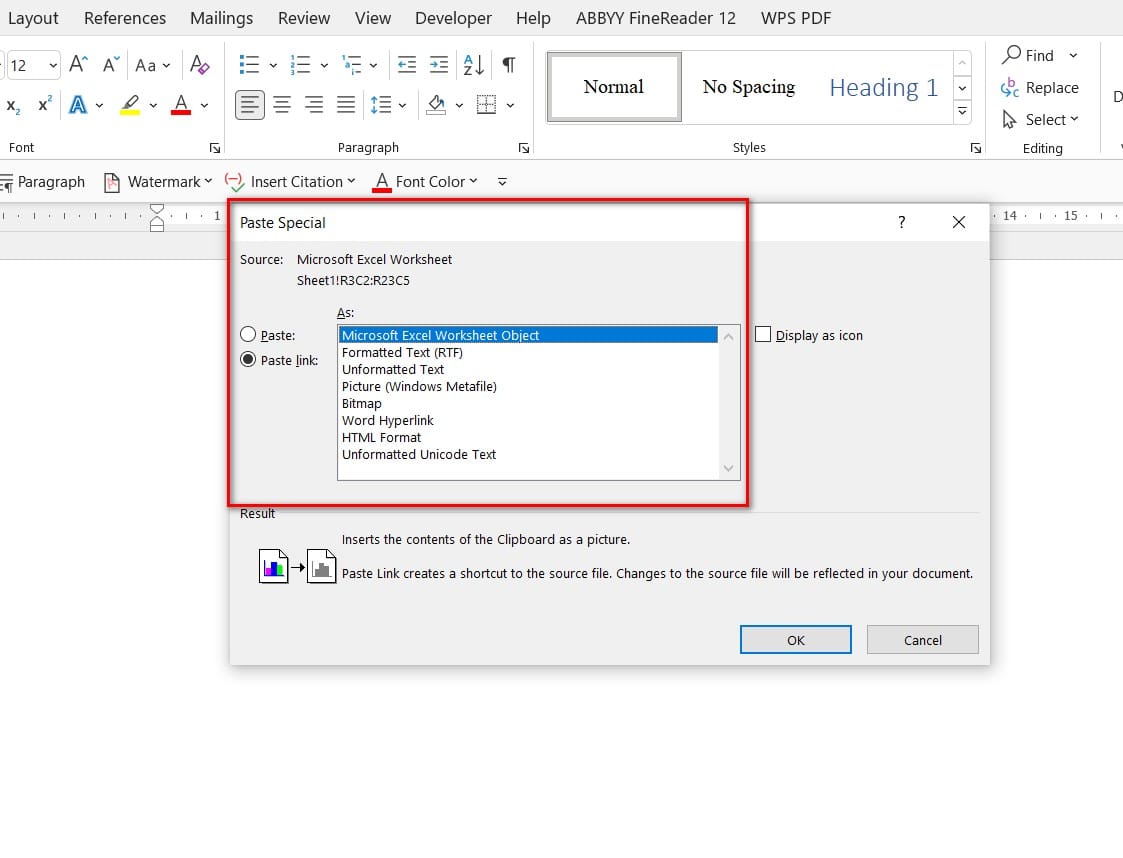Switch to the Review tab
The width and height of the screenshot is (1123, 858).
(x=304, y=18)
